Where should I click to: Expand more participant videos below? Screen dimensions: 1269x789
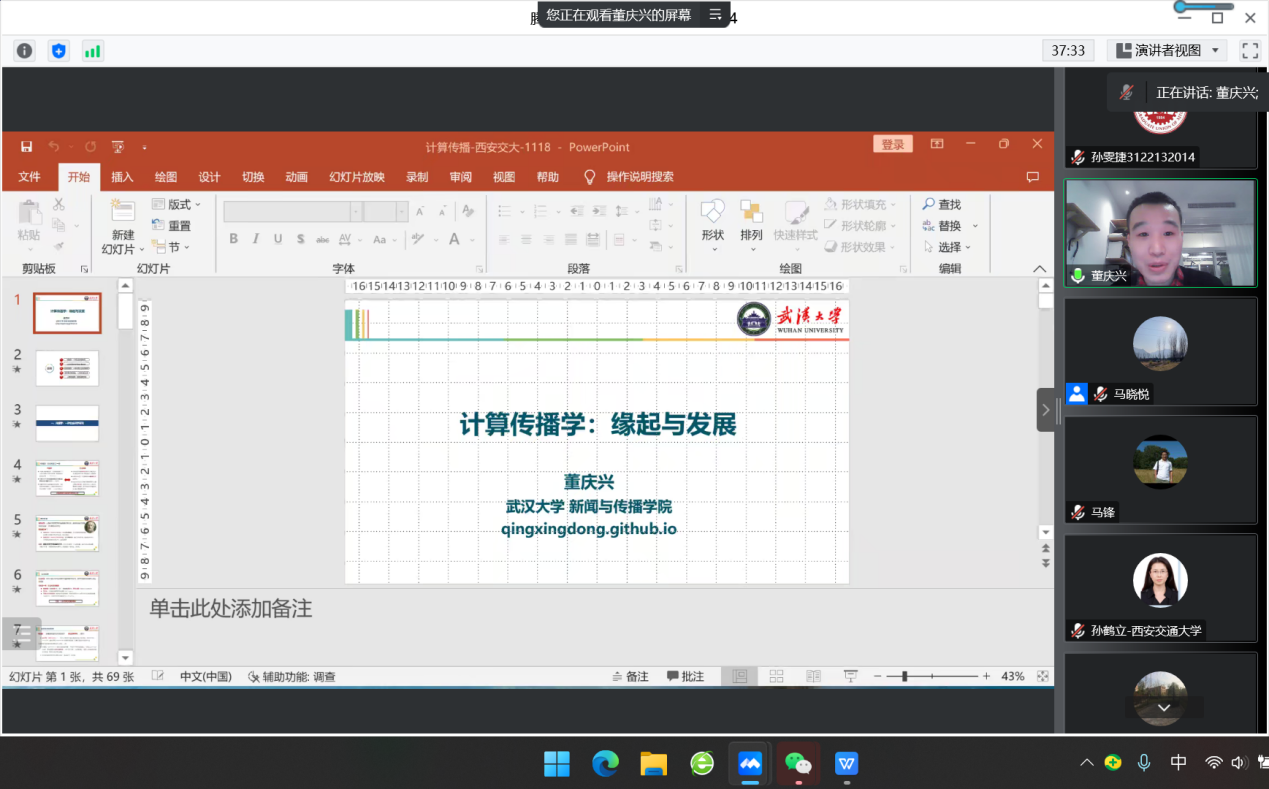tap(1164, 707)
